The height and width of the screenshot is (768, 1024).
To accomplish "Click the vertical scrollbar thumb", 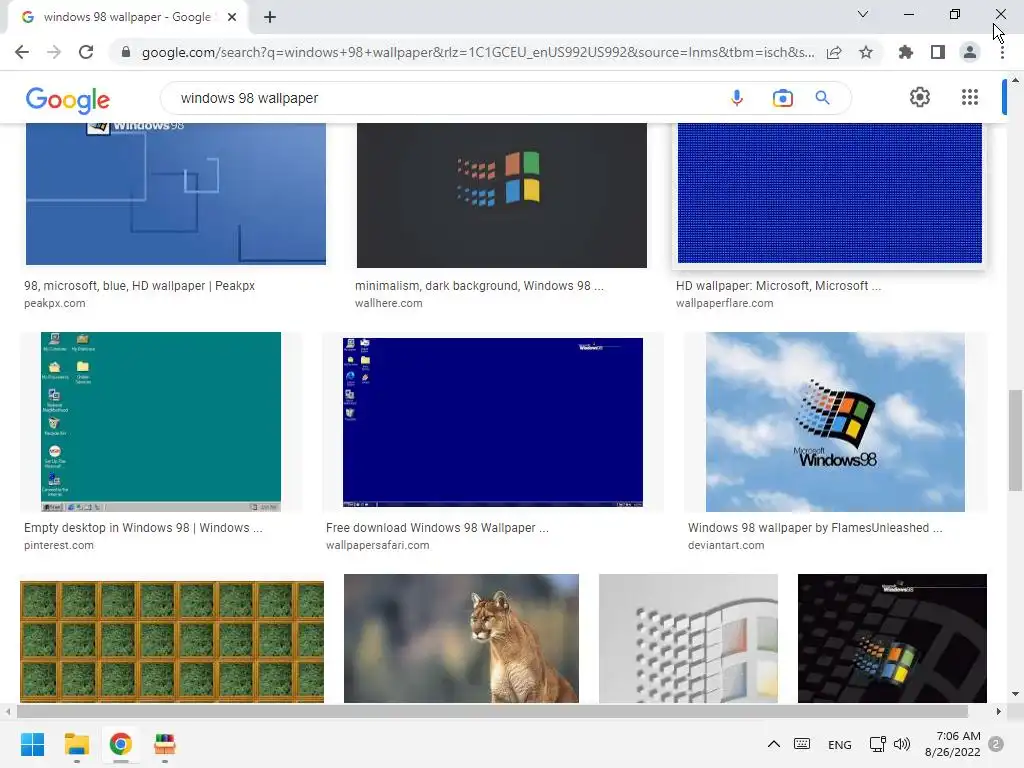I will pyautogui.click(x=1015, y=440).
